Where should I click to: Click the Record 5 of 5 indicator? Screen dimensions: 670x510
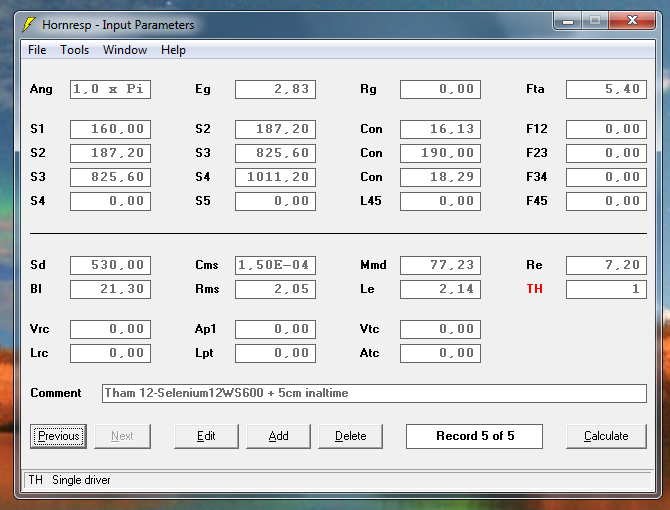[474, 436]
